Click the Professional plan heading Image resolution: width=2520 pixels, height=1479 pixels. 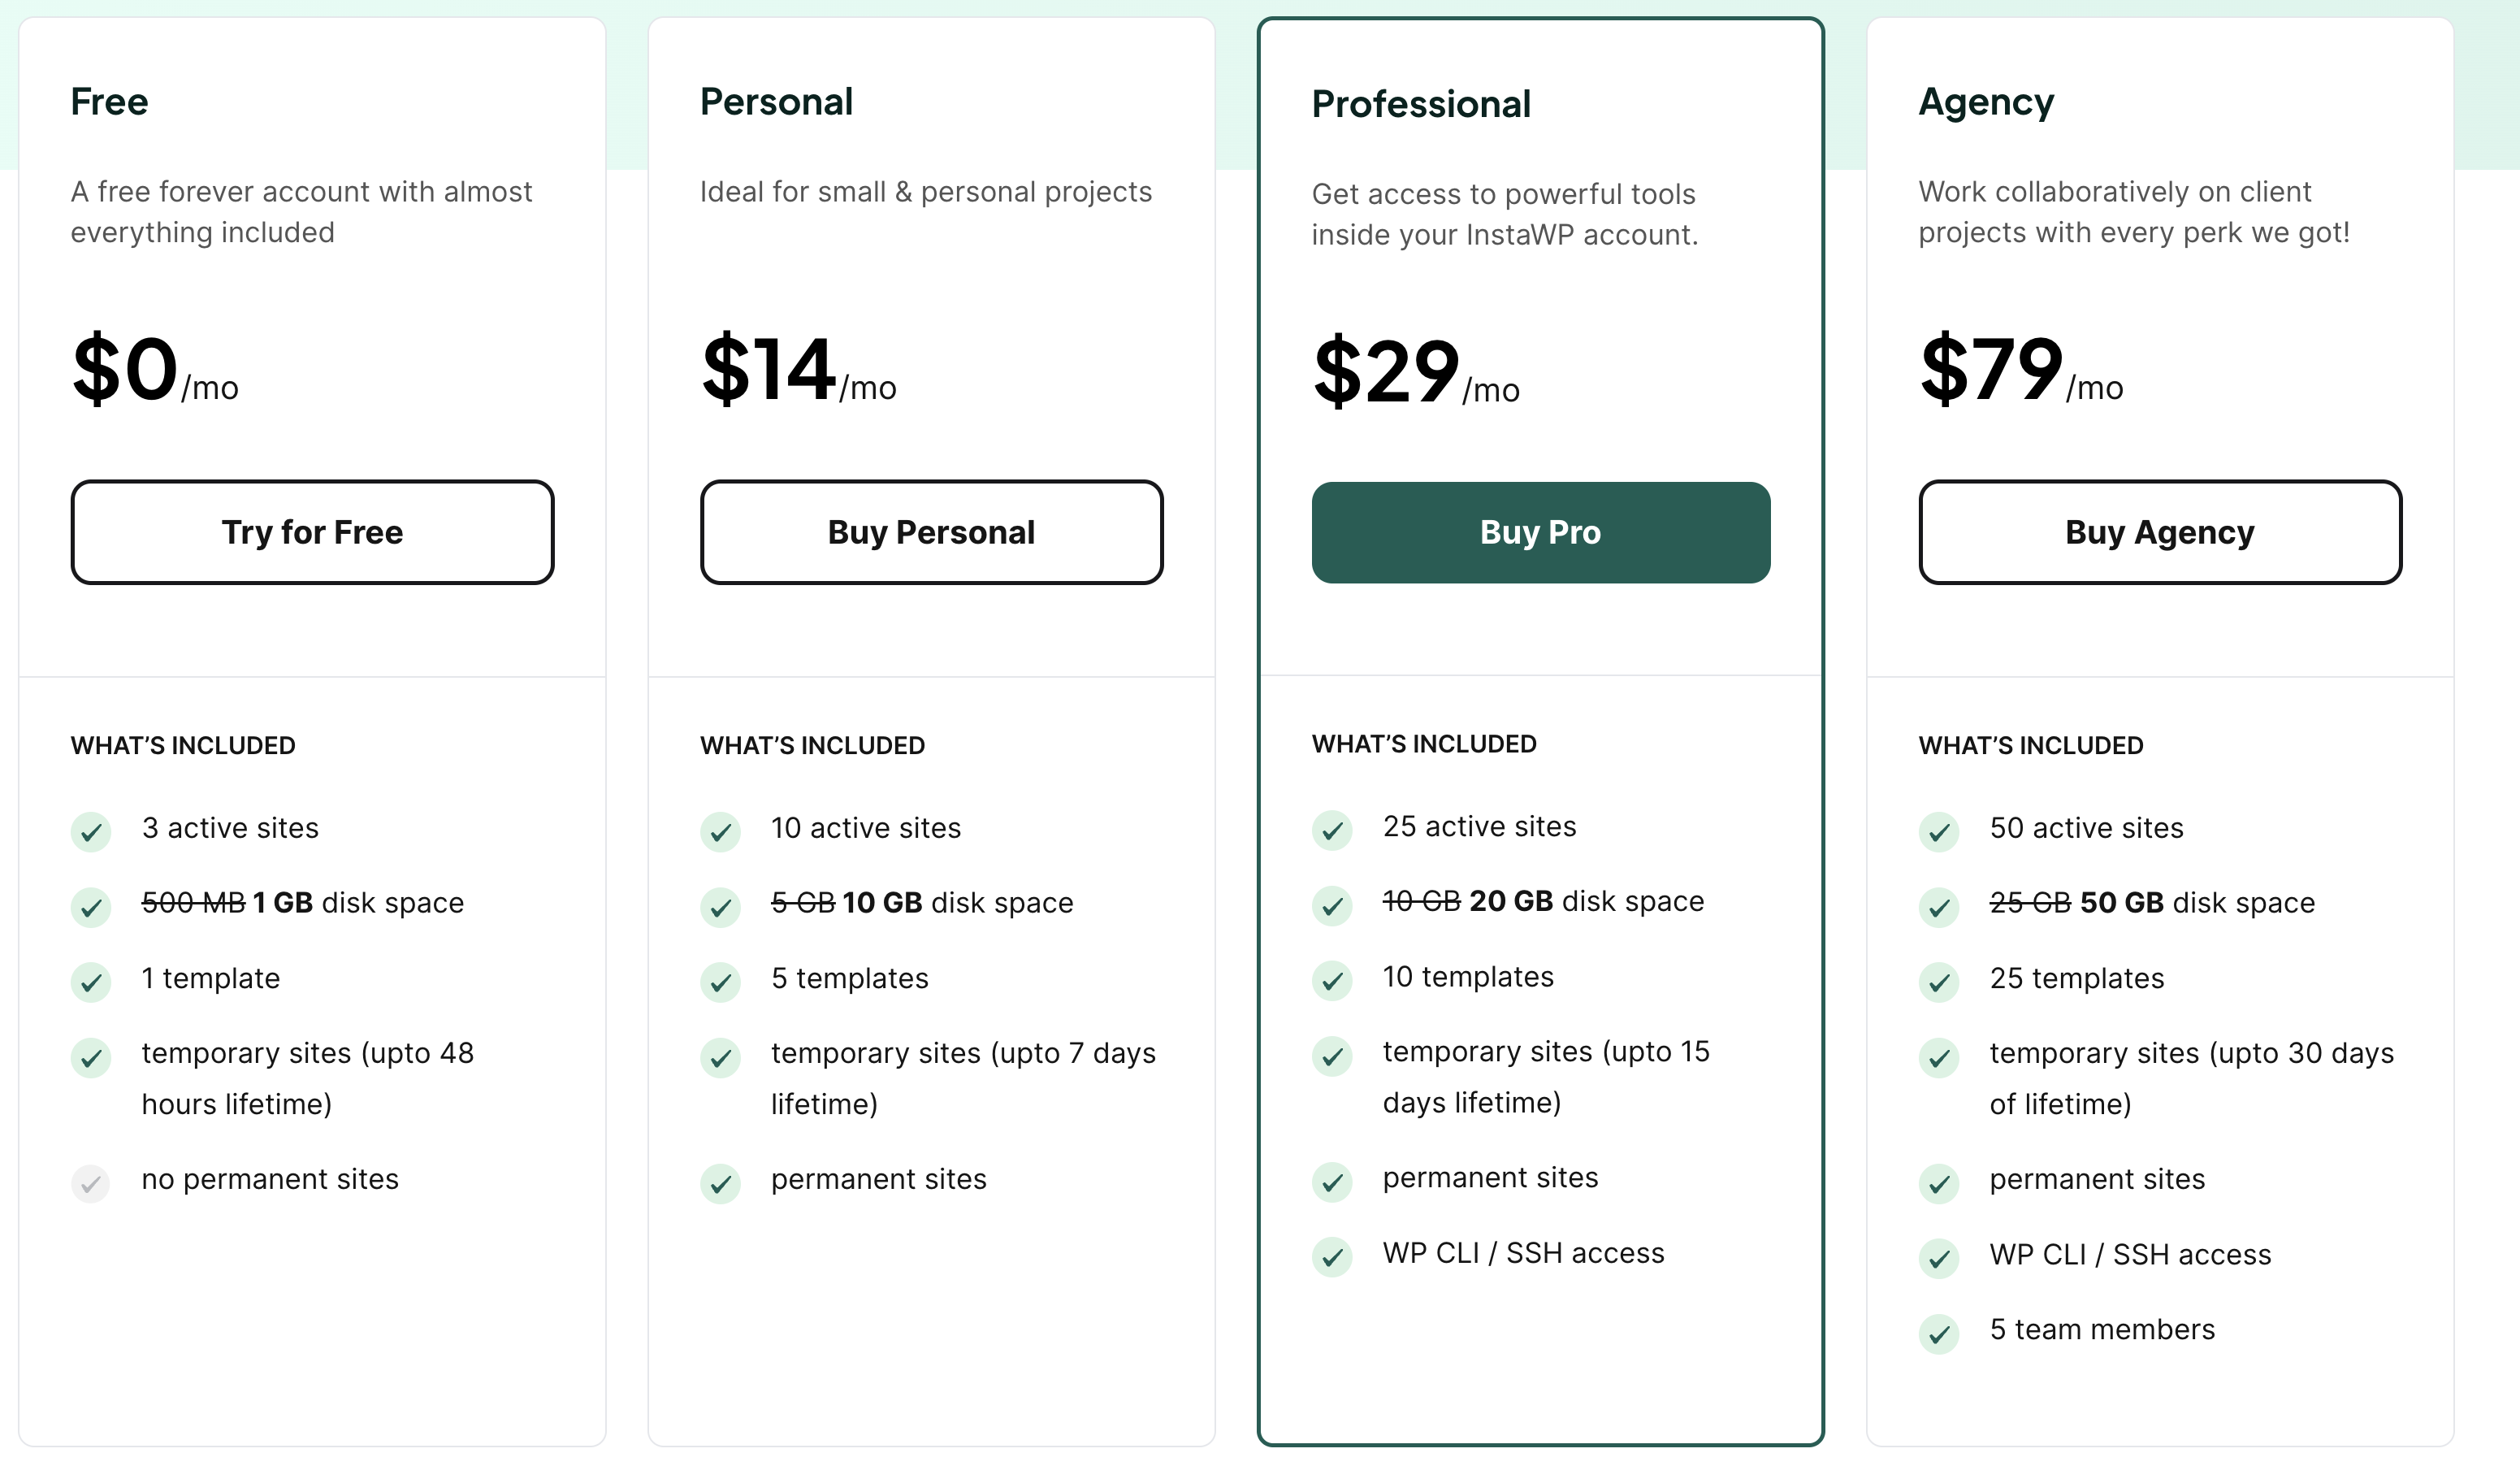click(x=1420, y=104)
